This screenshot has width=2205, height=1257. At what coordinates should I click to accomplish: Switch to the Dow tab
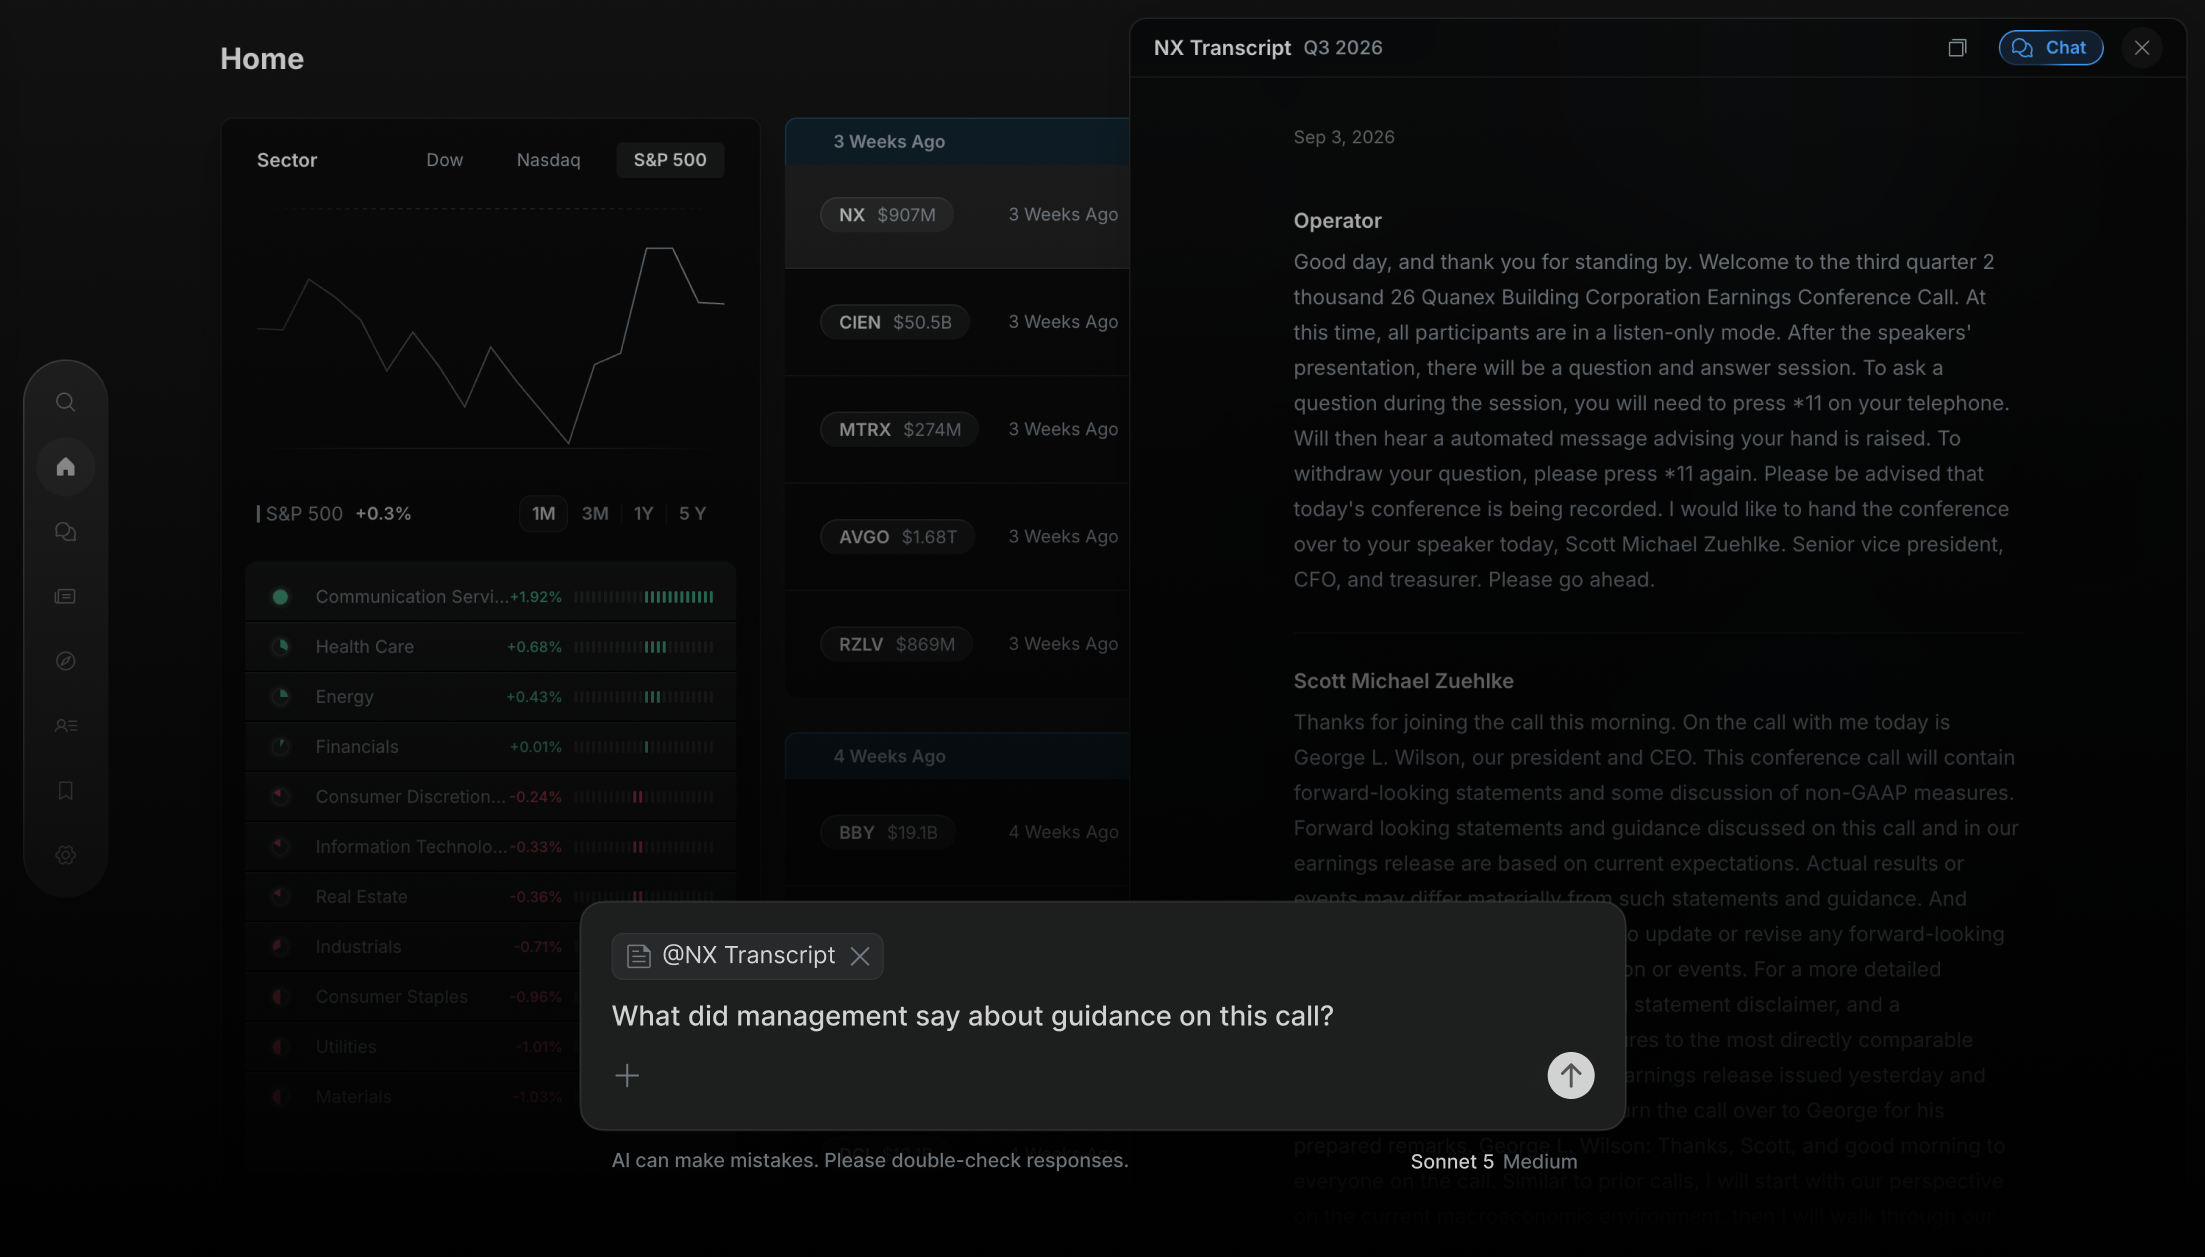[x=444, y=160]
